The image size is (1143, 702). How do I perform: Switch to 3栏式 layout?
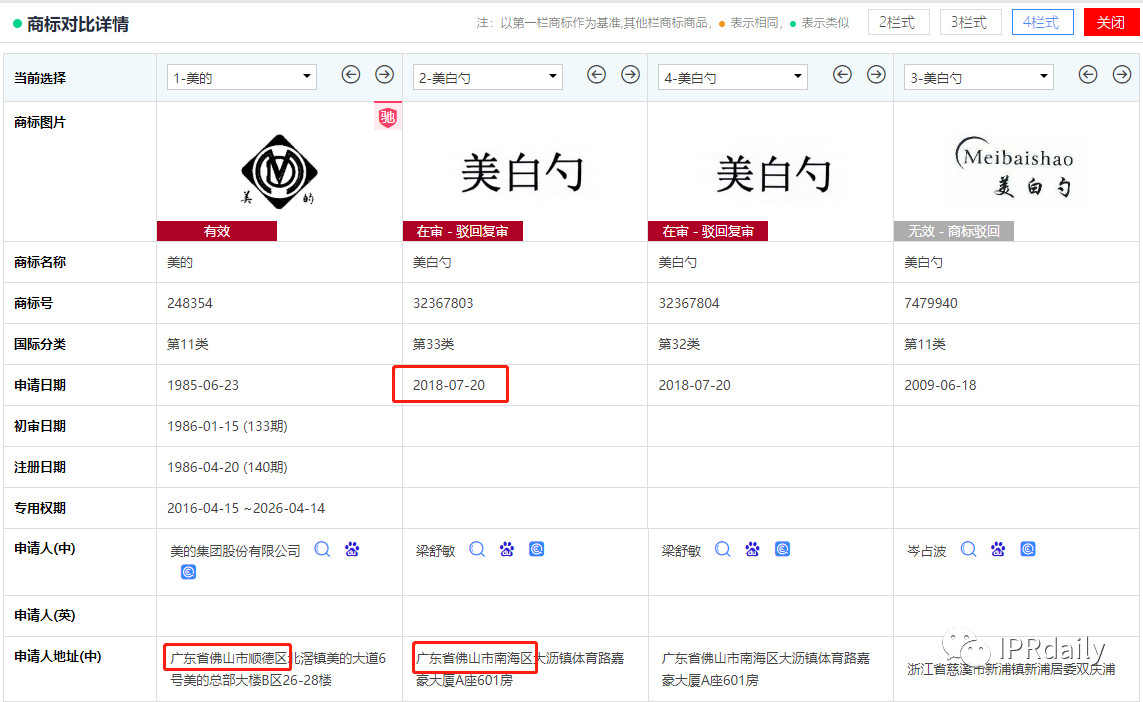click(970, 23)
